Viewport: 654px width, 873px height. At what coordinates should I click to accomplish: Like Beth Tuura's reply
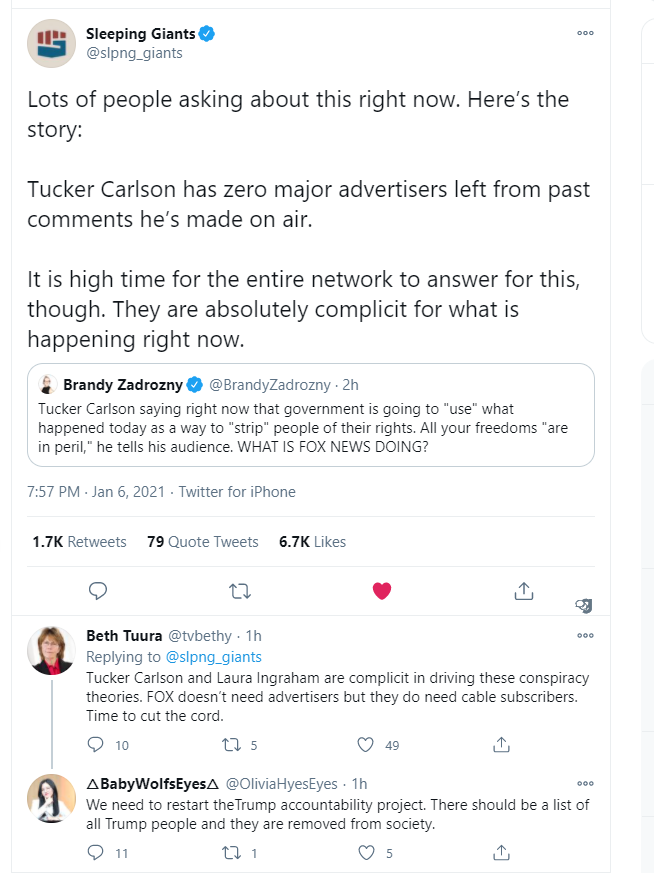coord(365,744)
